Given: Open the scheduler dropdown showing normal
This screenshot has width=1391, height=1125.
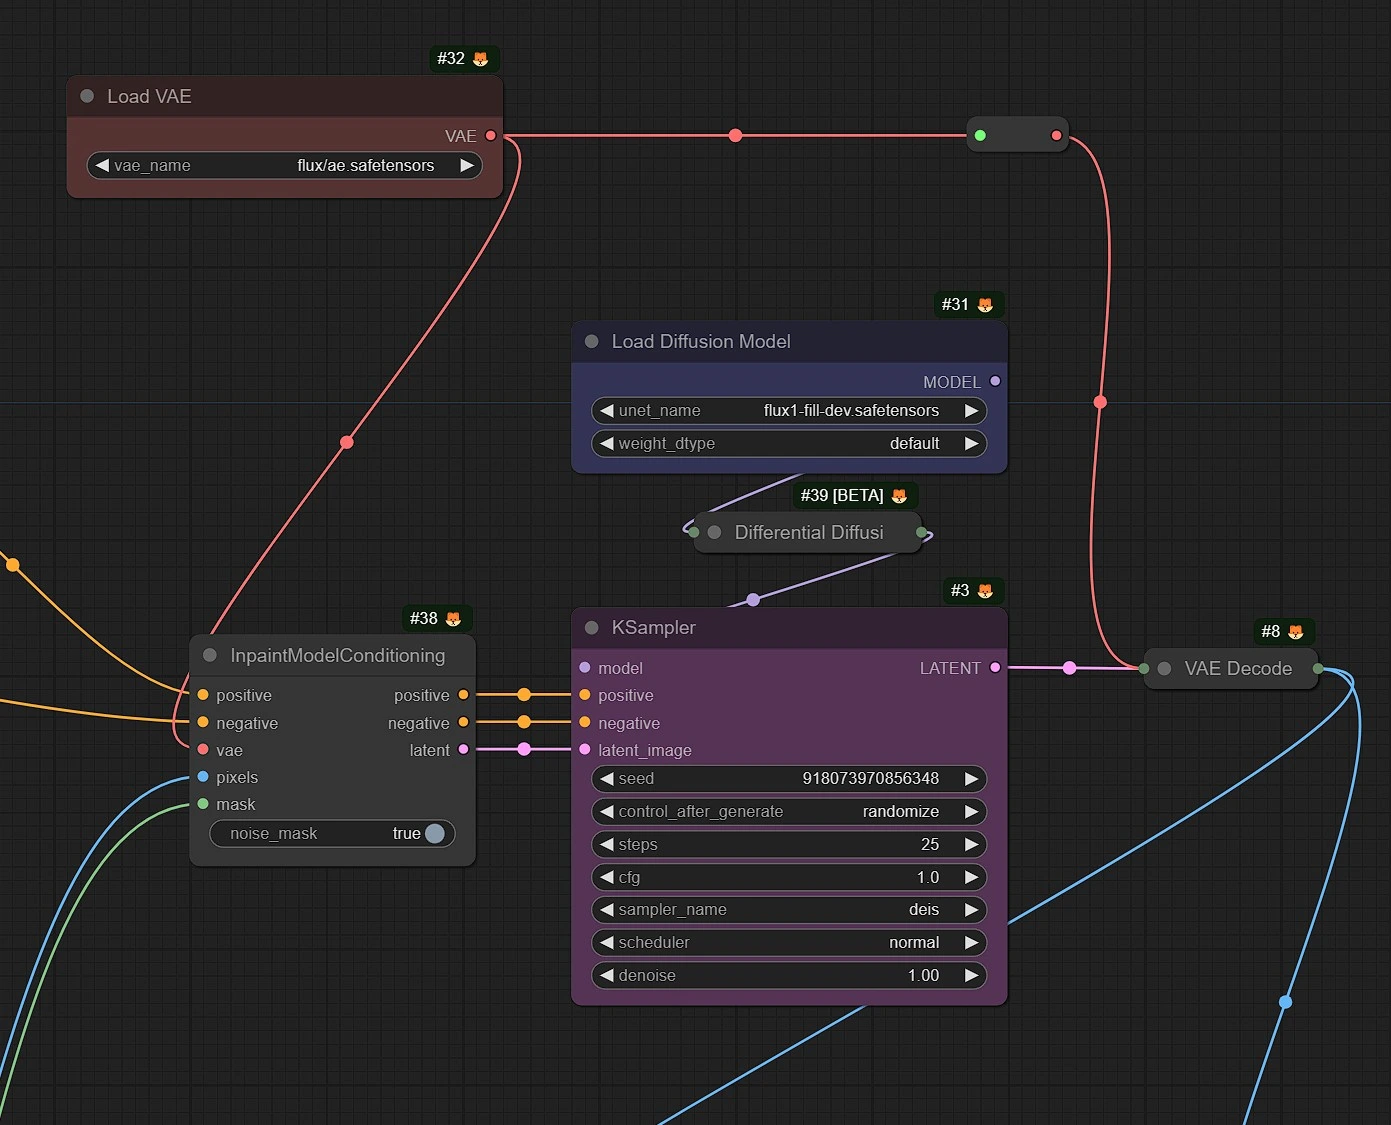Looking at the screenshot, I should (789, 942).
